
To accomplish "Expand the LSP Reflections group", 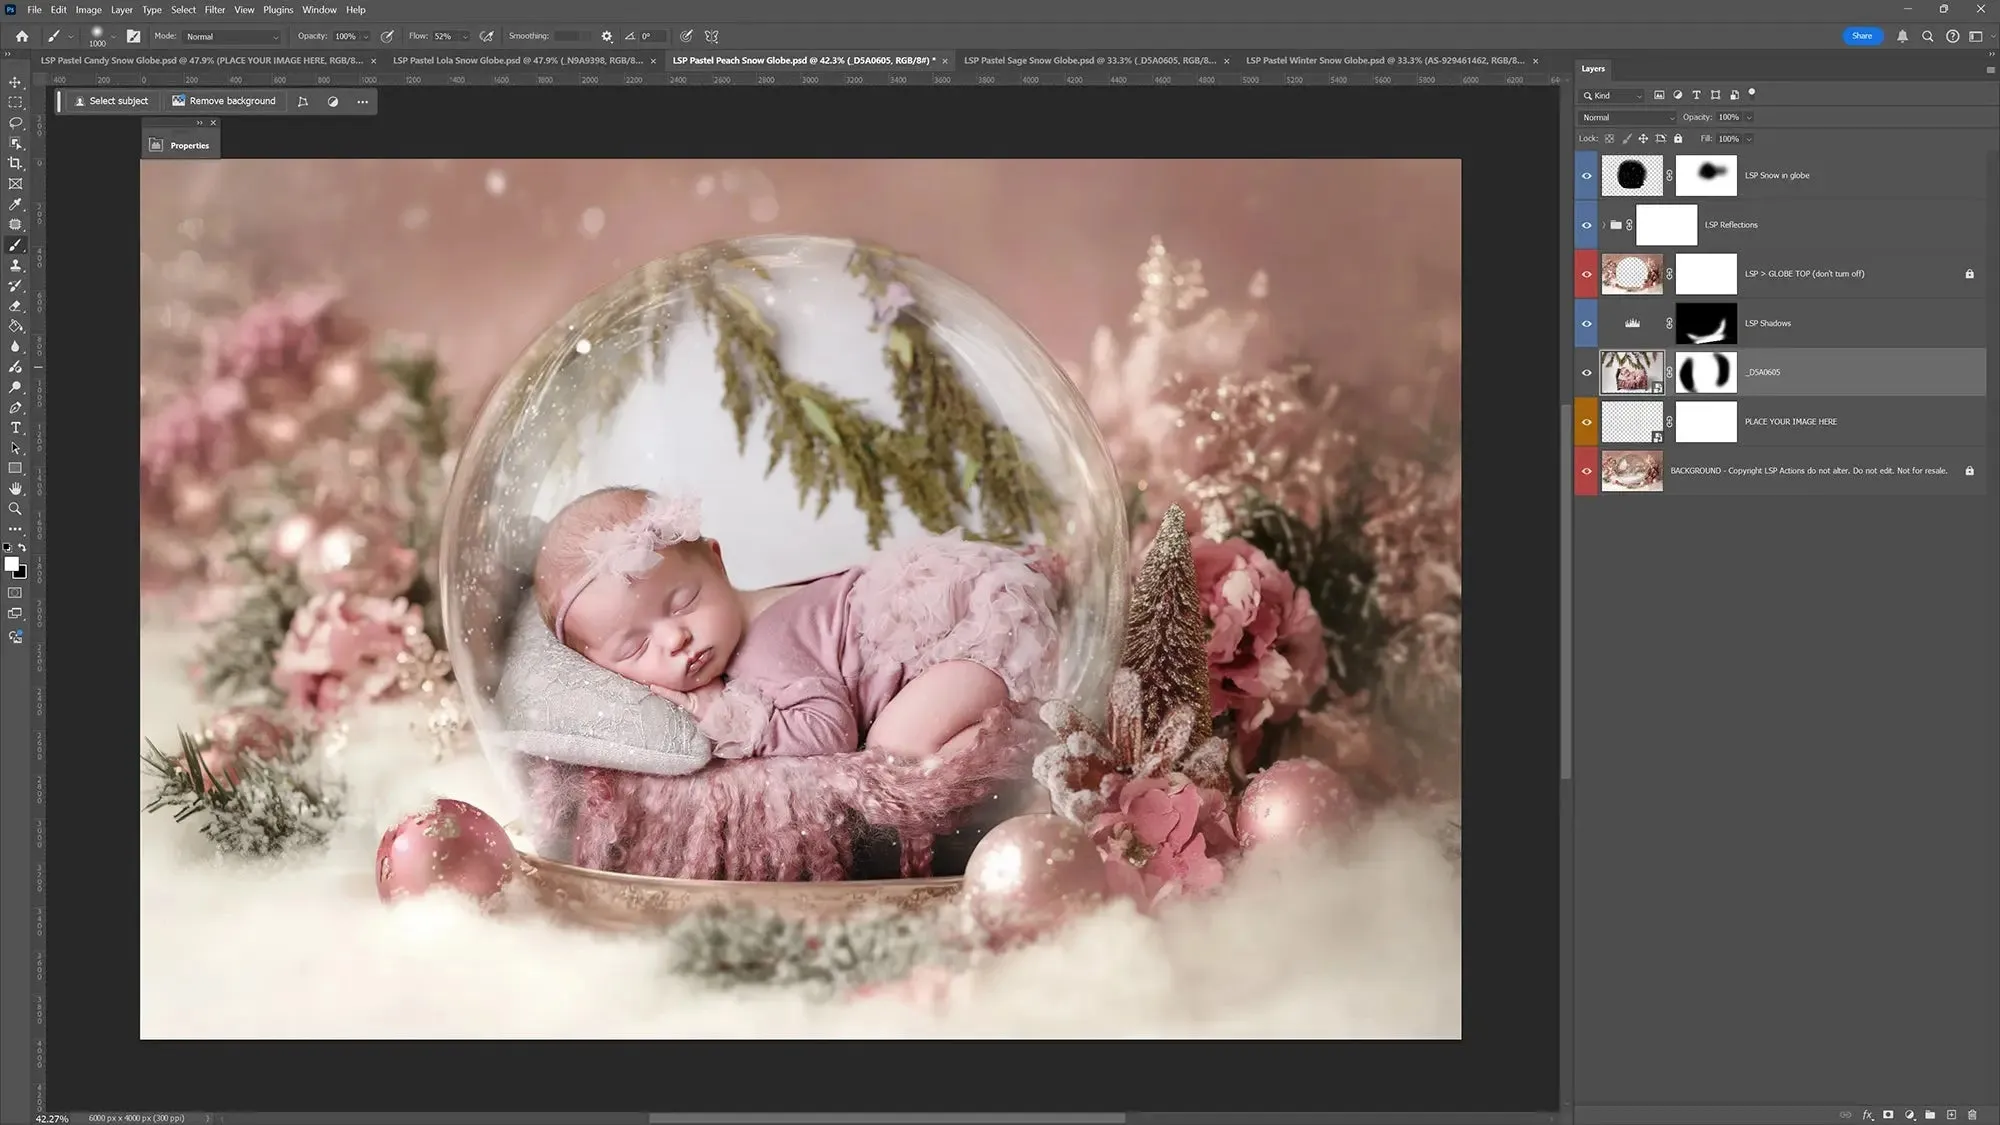I will pos(1604,225).
